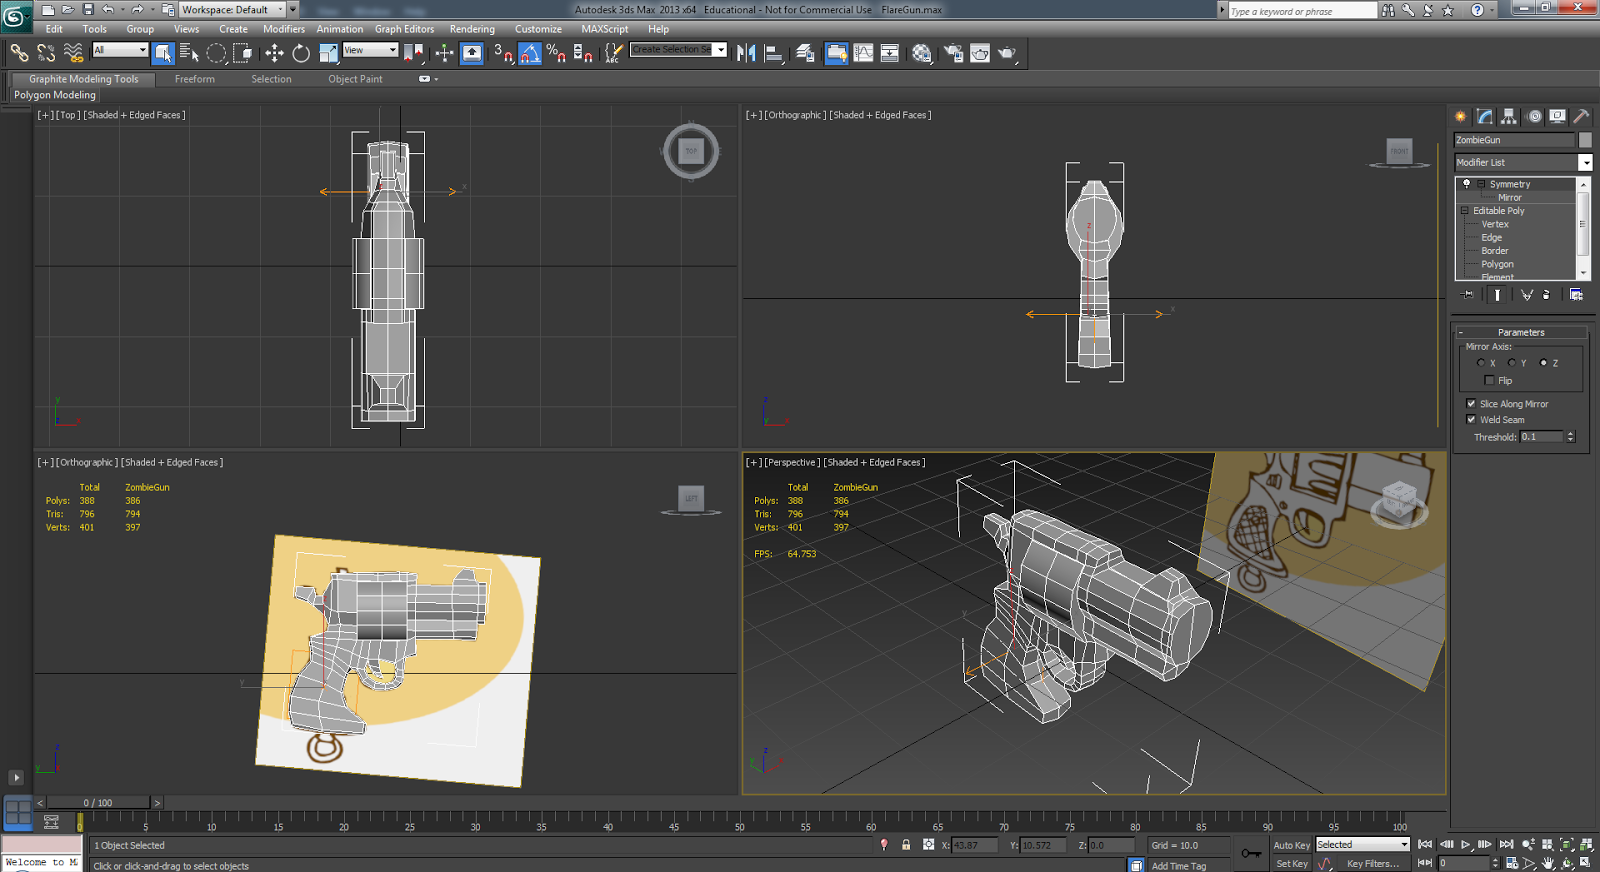Viewport: 1600px width, 872px height.
Task: Select the X mirror axis radio button
Action: click(x=1481, y=363)
